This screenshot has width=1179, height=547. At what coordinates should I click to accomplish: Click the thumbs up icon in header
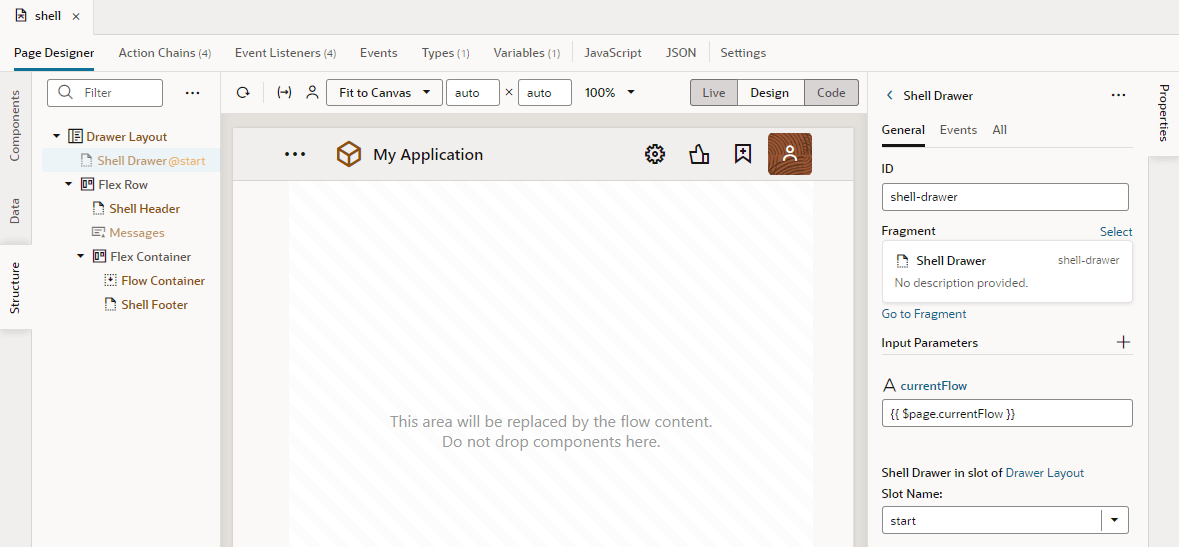coord(699,154)
